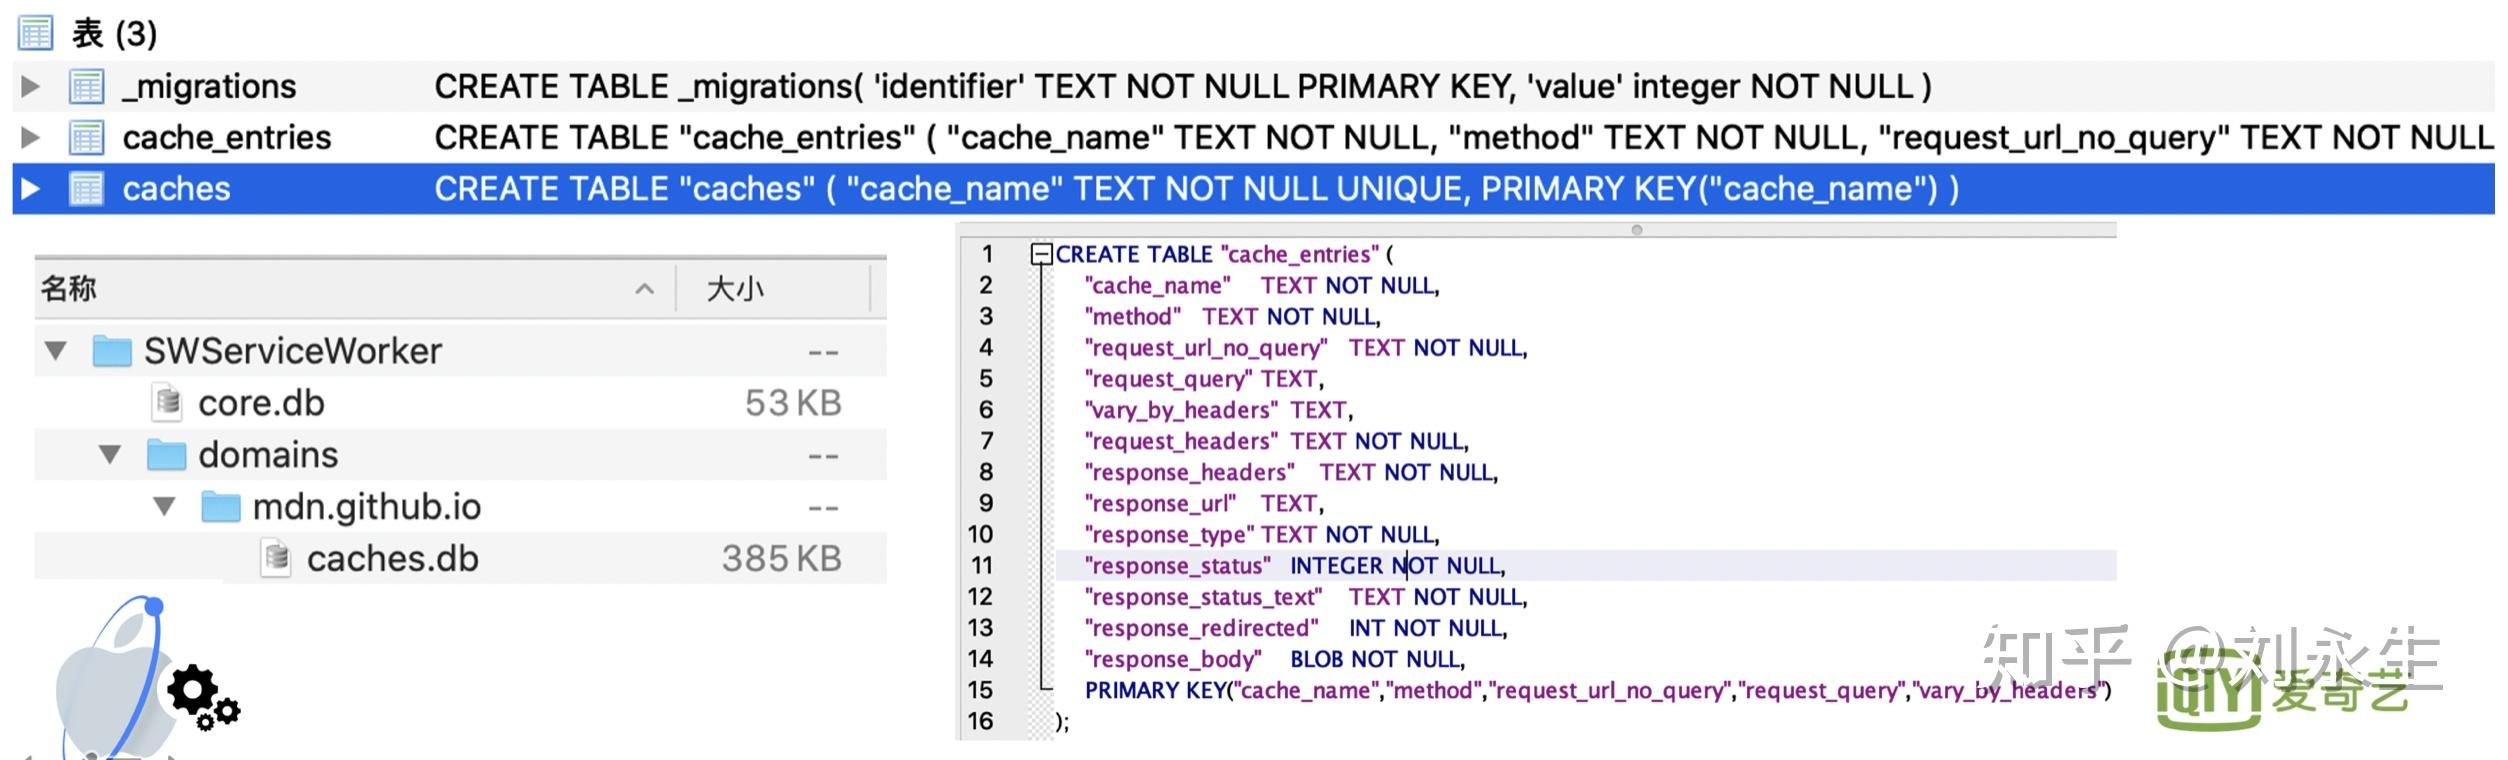This screenshot has height=760, width=2508.
Task: Click "response_body" on editor line 14
Action: (1173, 659)
